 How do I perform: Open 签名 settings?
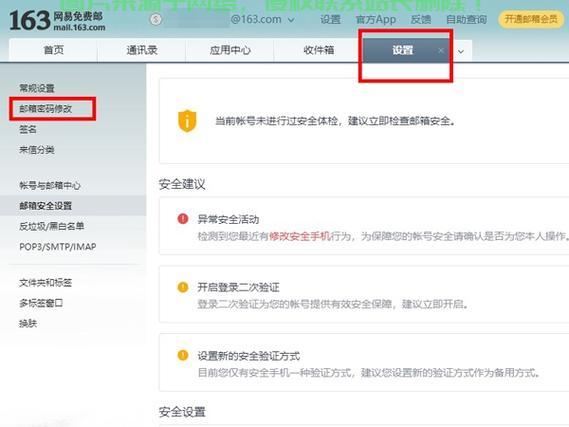[x=28, y=129]
